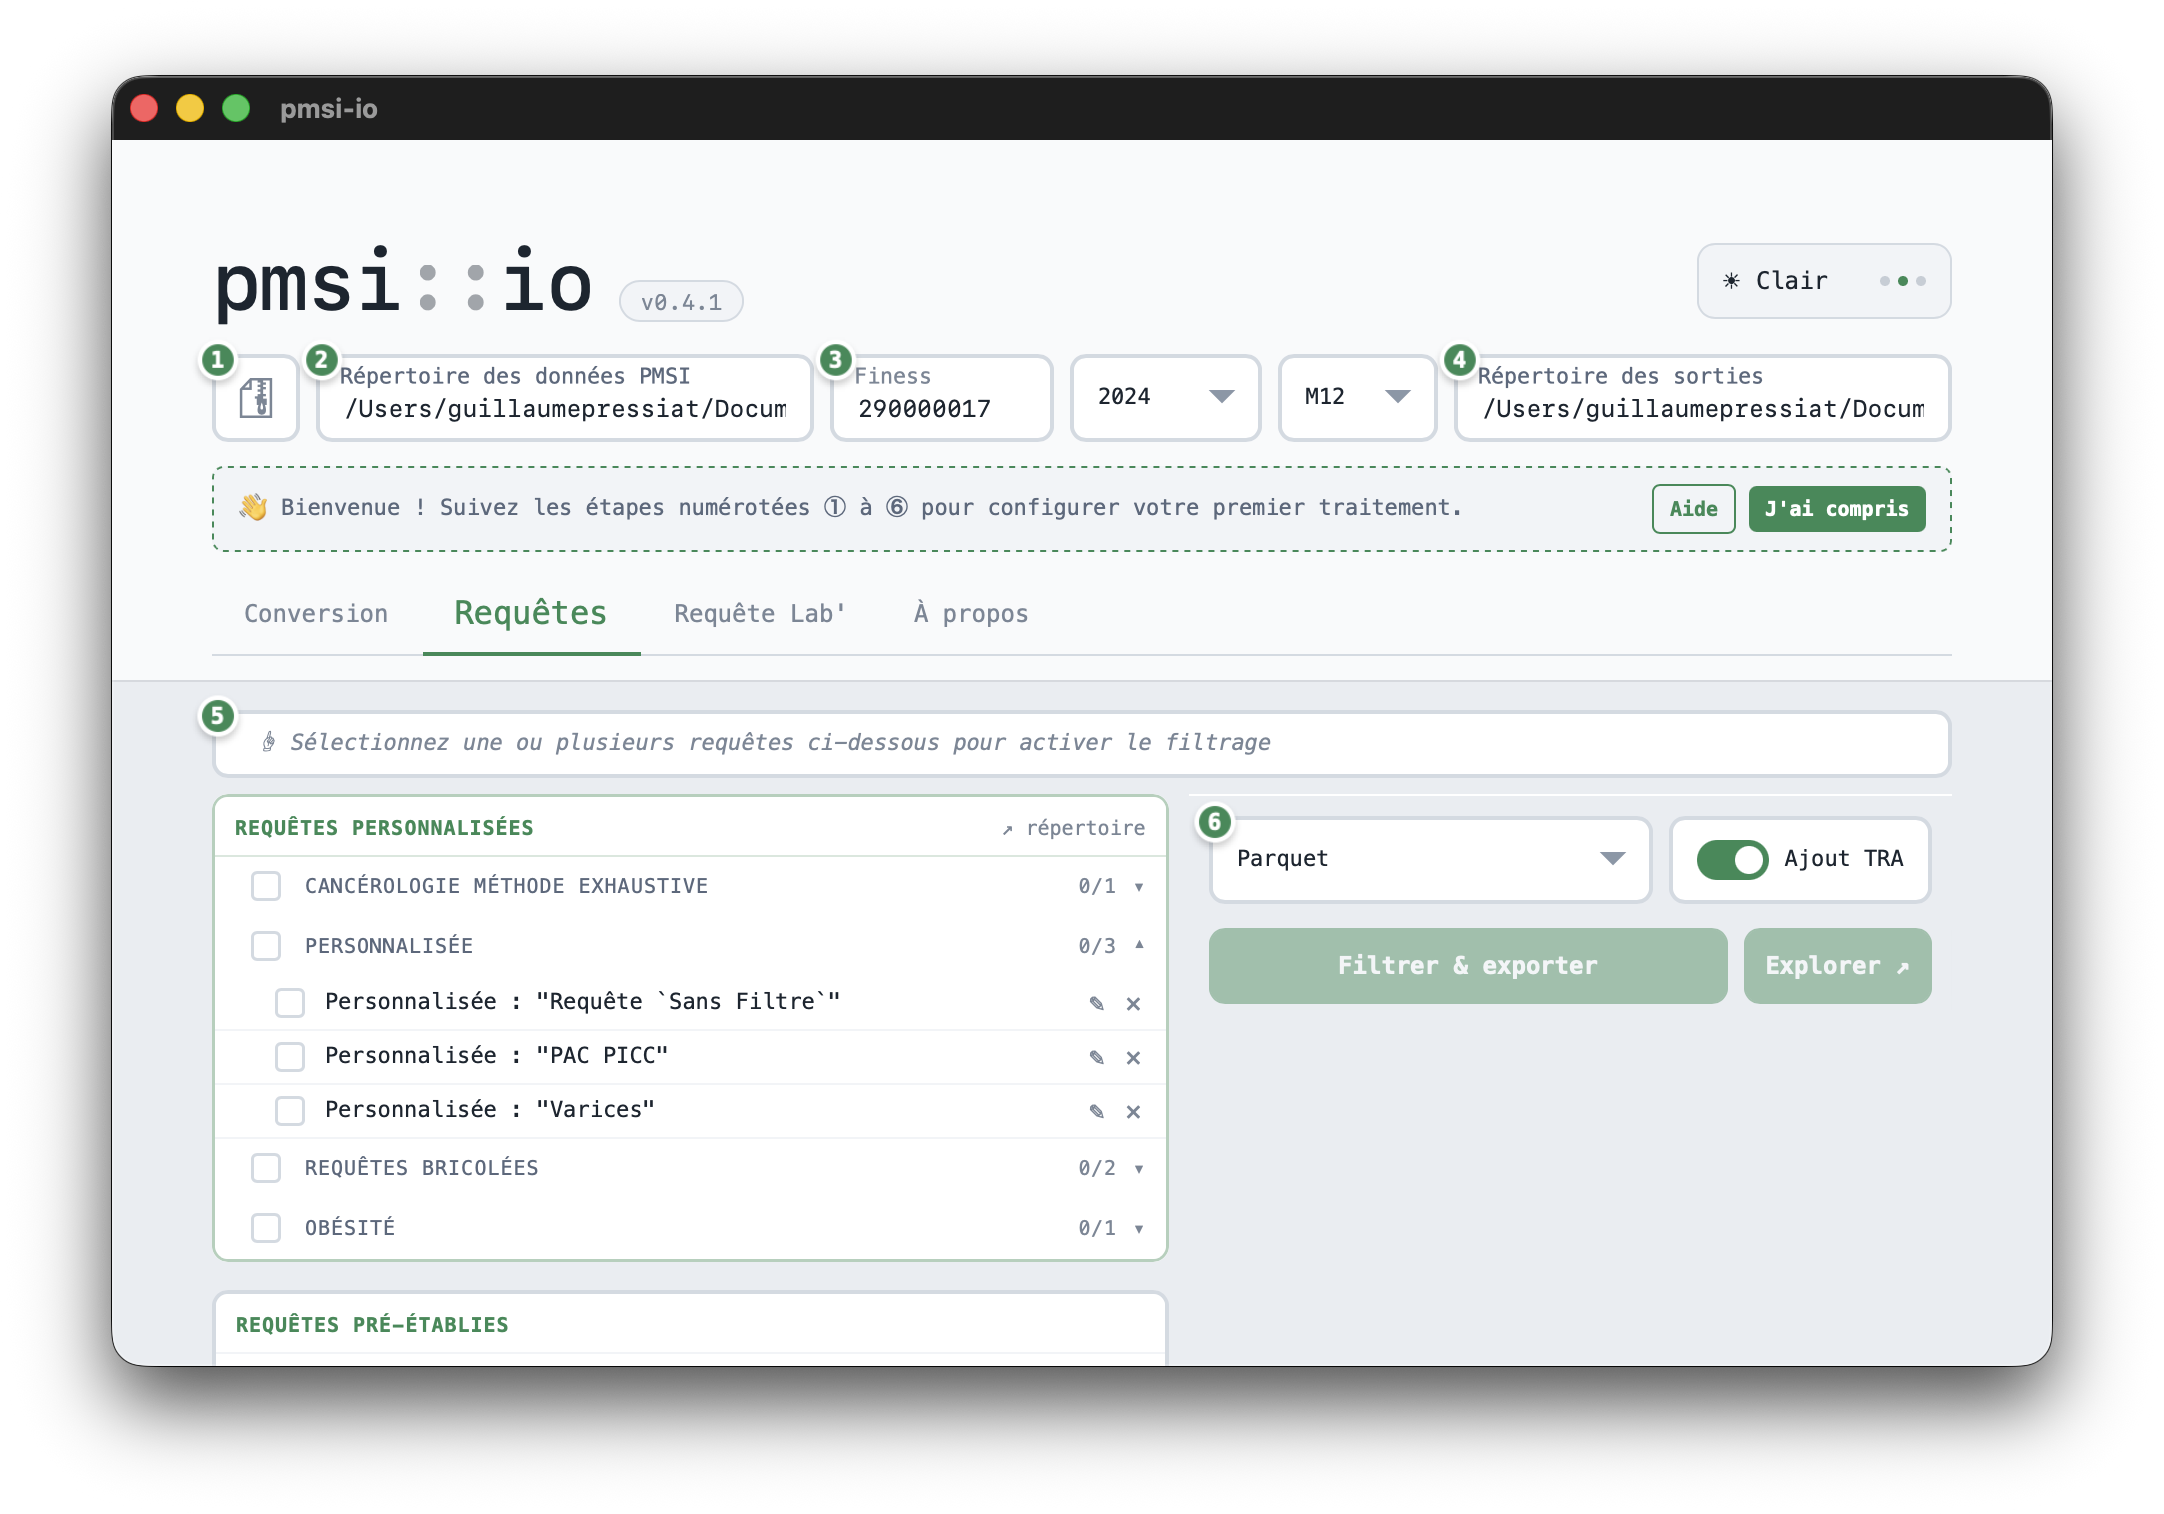Collapse the Personnalisée group arrow
The image size is (2164, 1514).
click(1139, 945)
